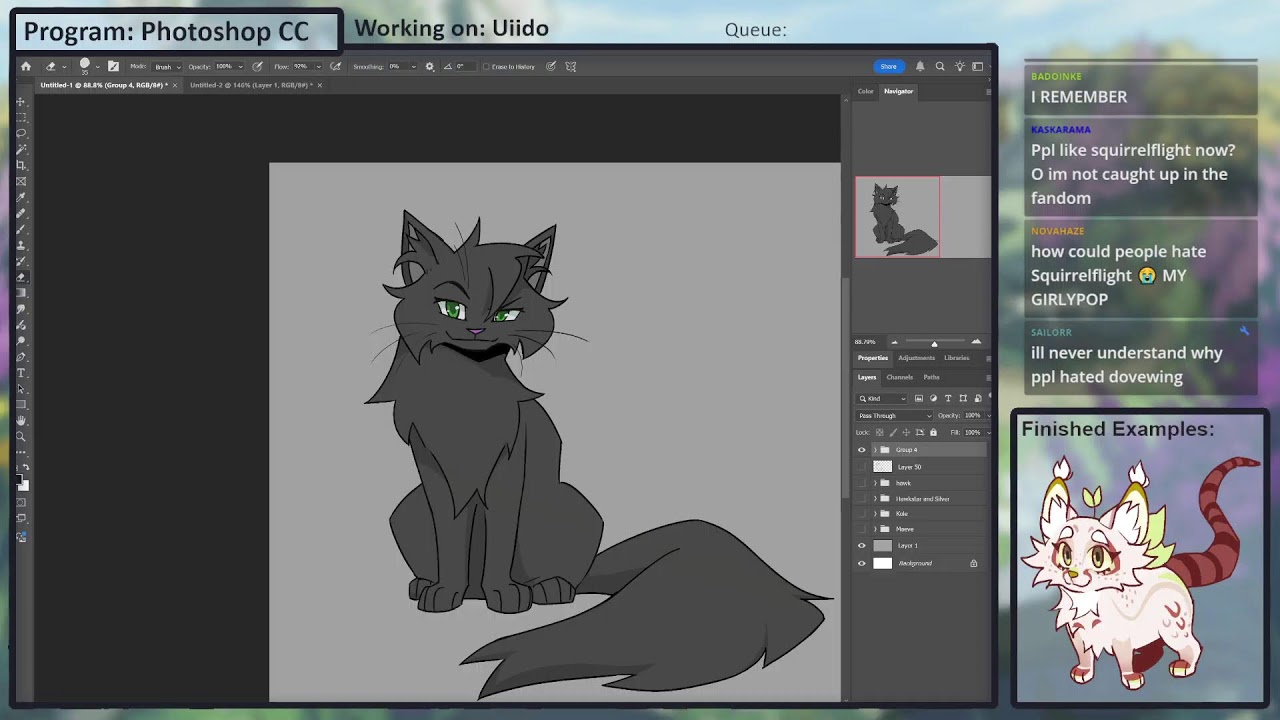Filter layers by pixel layers icon
This screenshot has width=1280, height=720.
click(919, 398)
